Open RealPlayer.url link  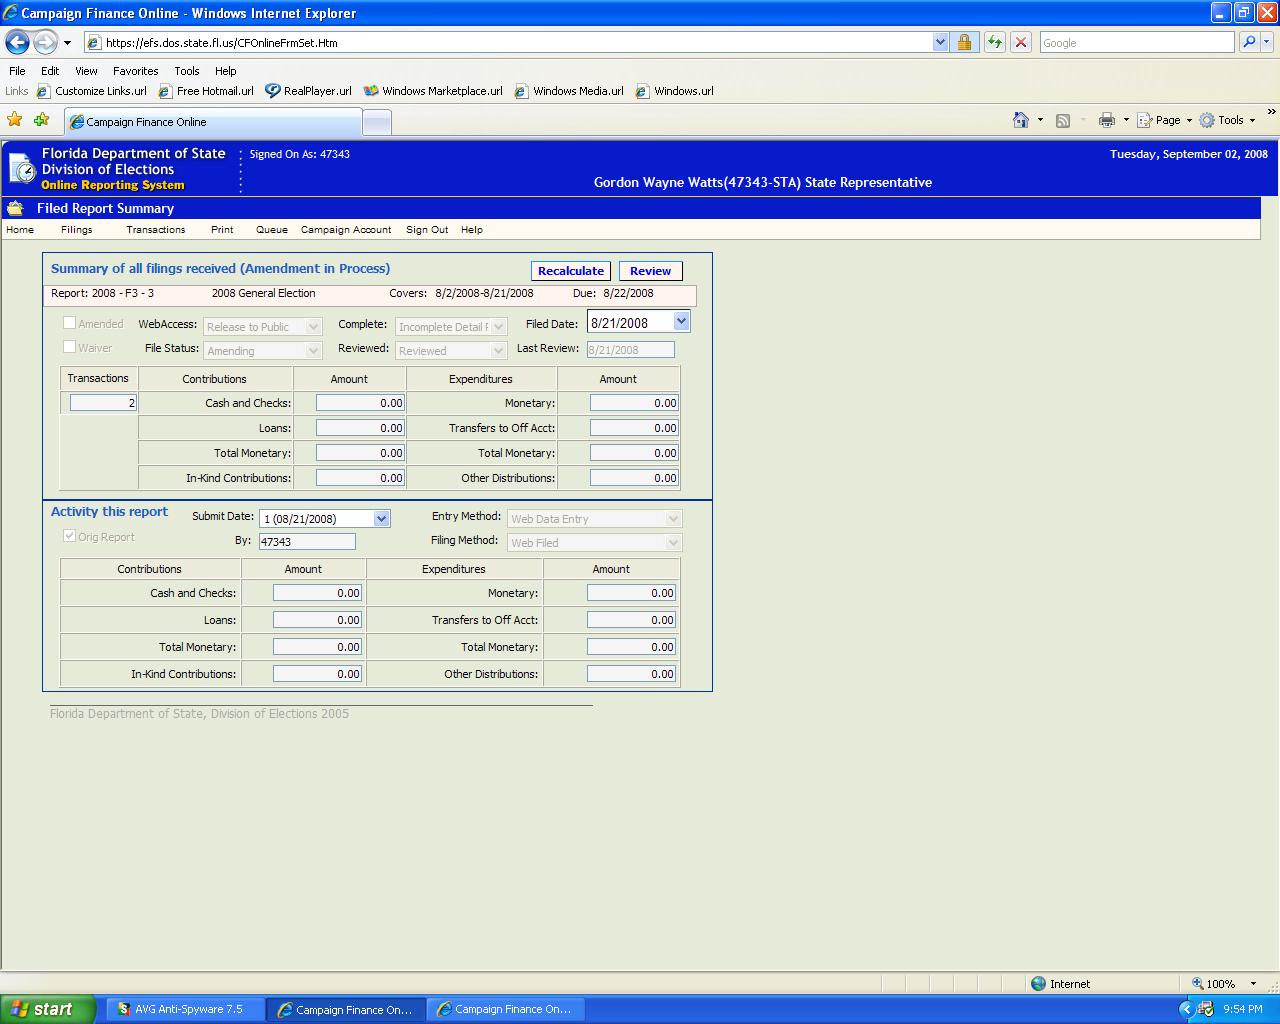(x=308, y=91)
